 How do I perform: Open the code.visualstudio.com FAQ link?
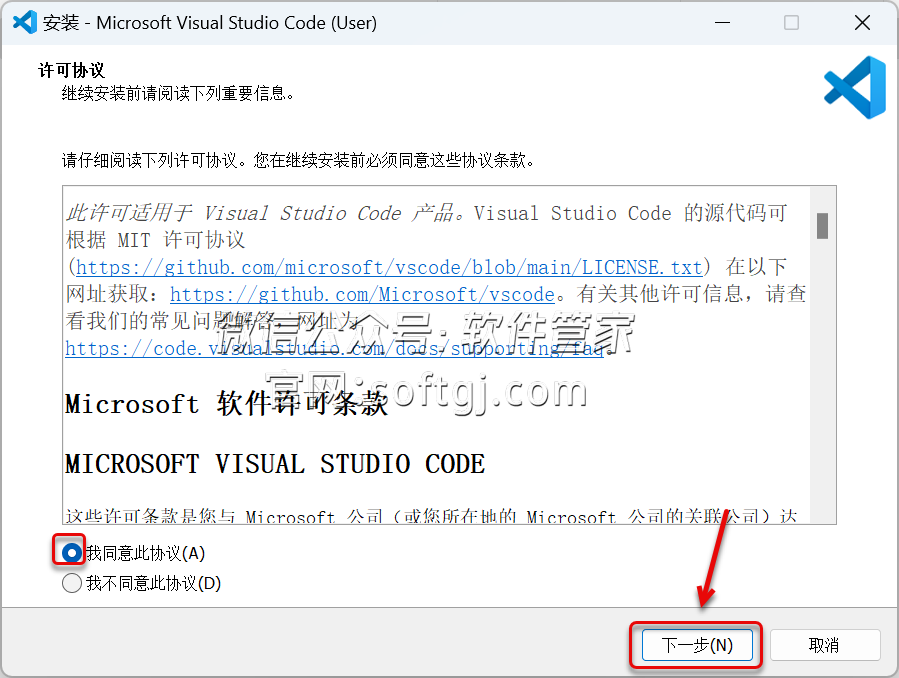click(334, 348)
